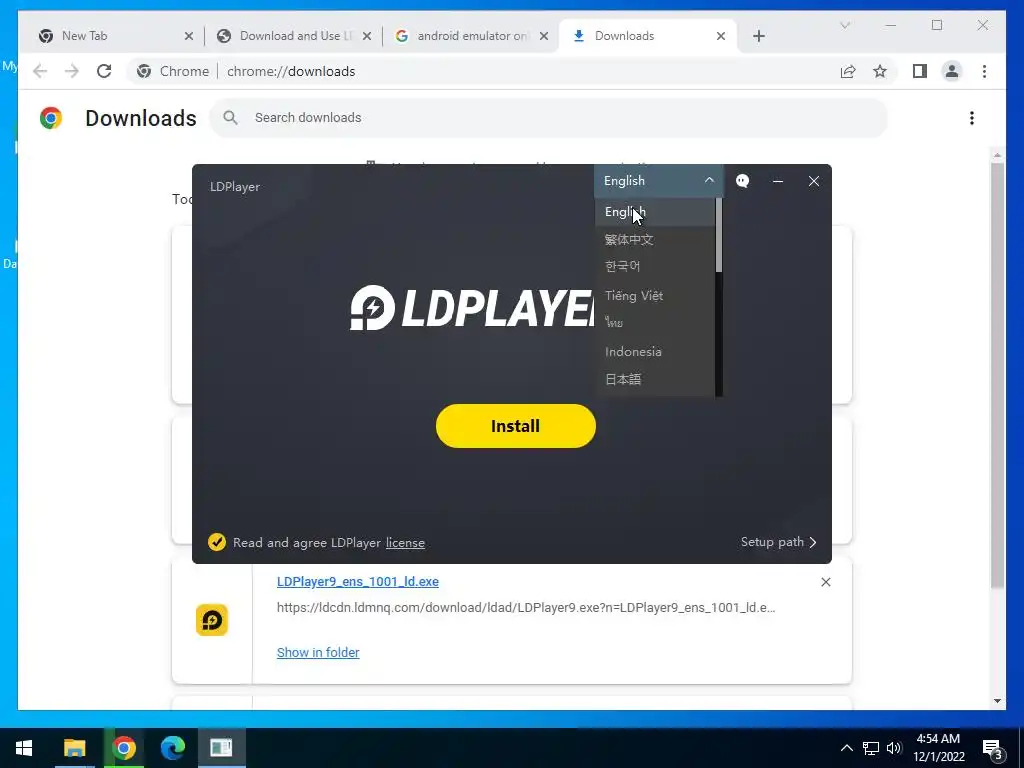Click the LDPlayer file icon in downloads
The width and height of the screenshot is (1024, 768).
click(x=212, y=620)
